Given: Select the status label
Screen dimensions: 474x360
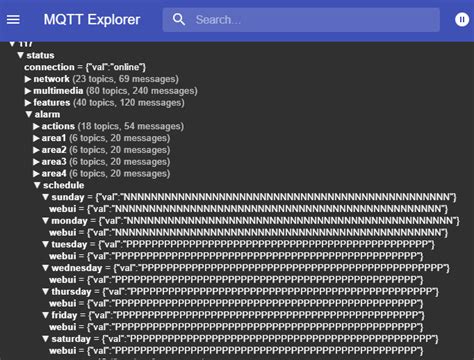Looking at the screenshot, I should [x=40, y=55].
